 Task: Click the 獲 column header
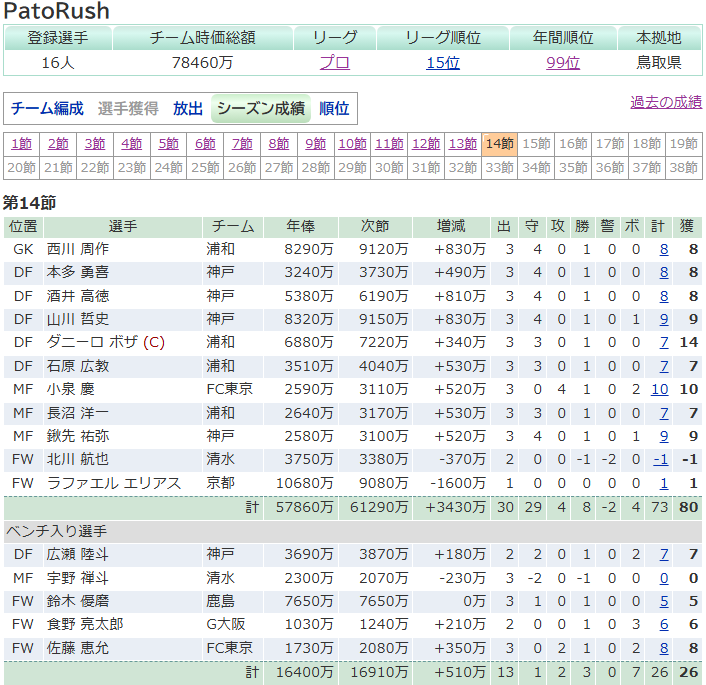[687, 226]
